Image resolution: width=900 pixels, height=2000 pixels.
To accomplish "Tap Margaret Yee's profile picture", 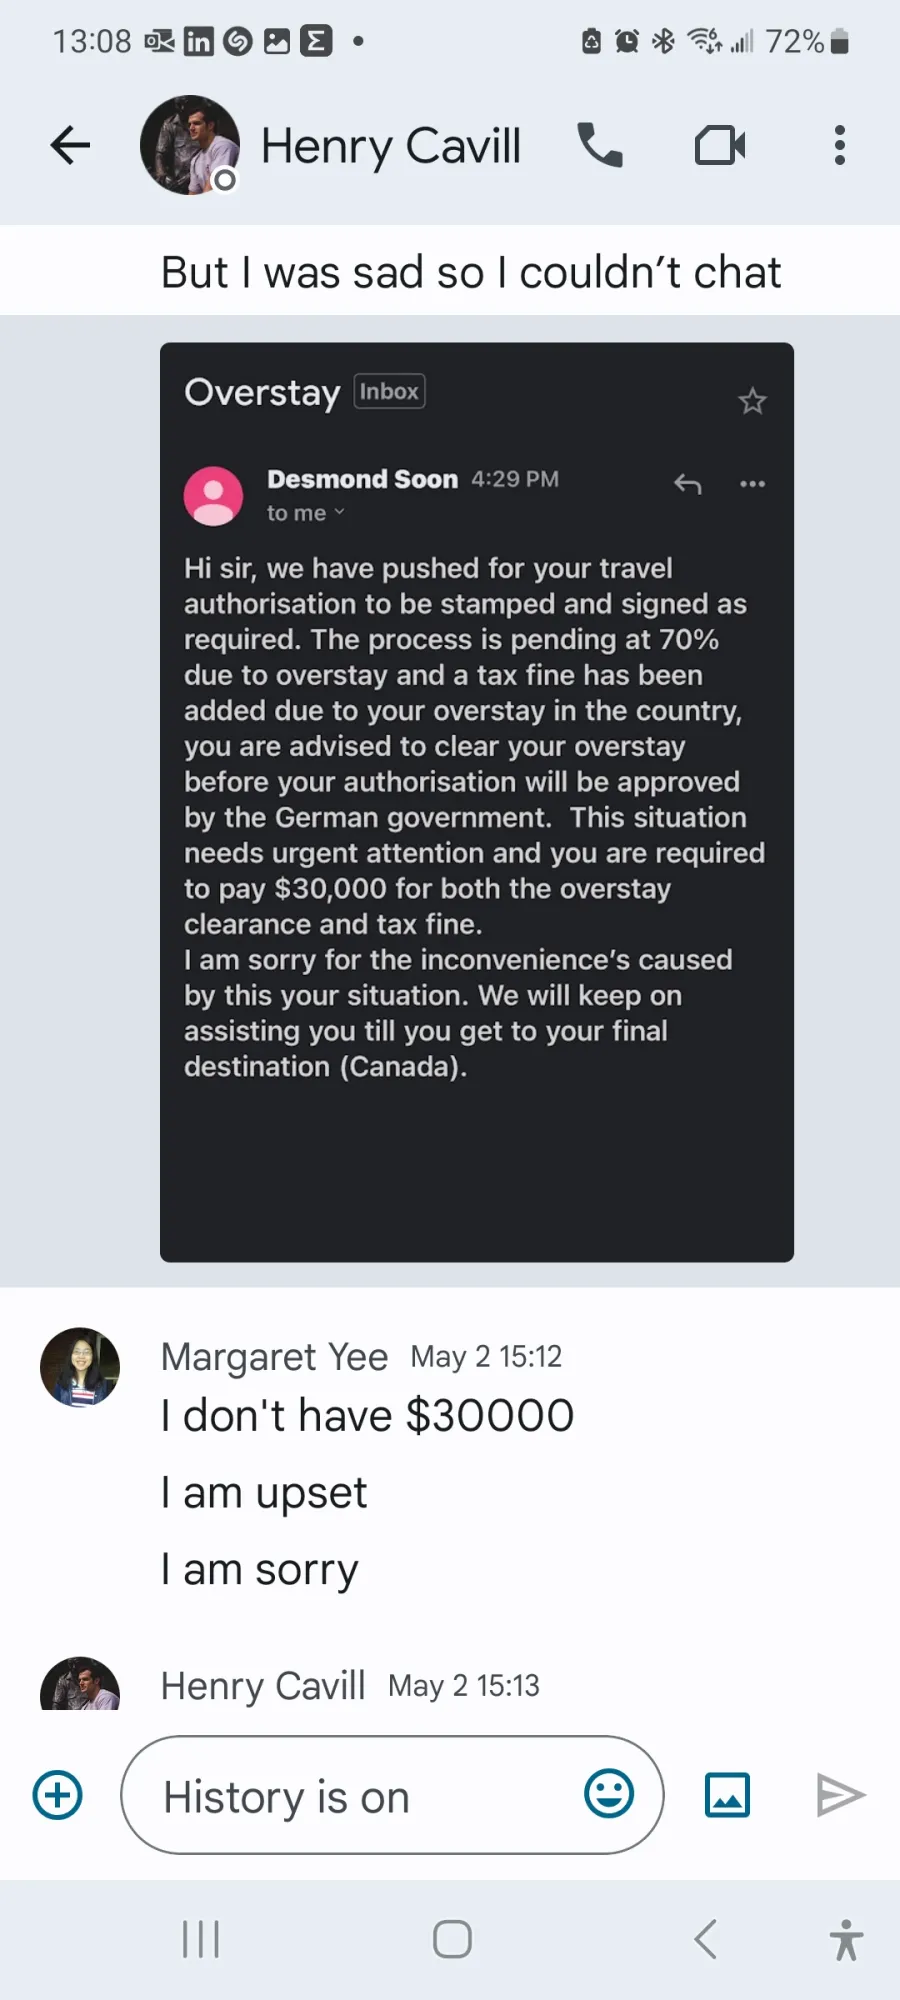I will click(80, 1367).
